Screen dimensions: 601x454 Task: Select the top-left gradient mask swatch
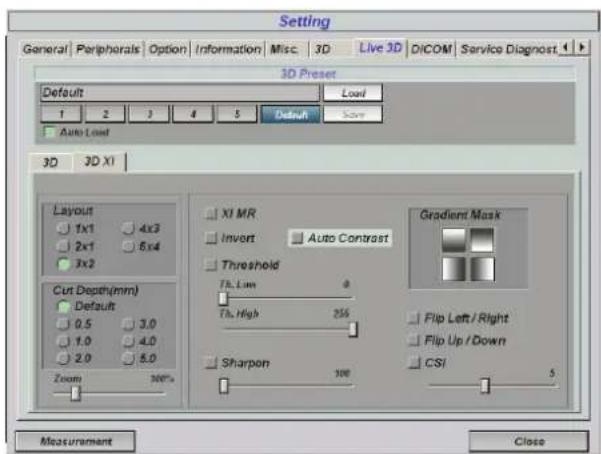(x=453, y=240)
